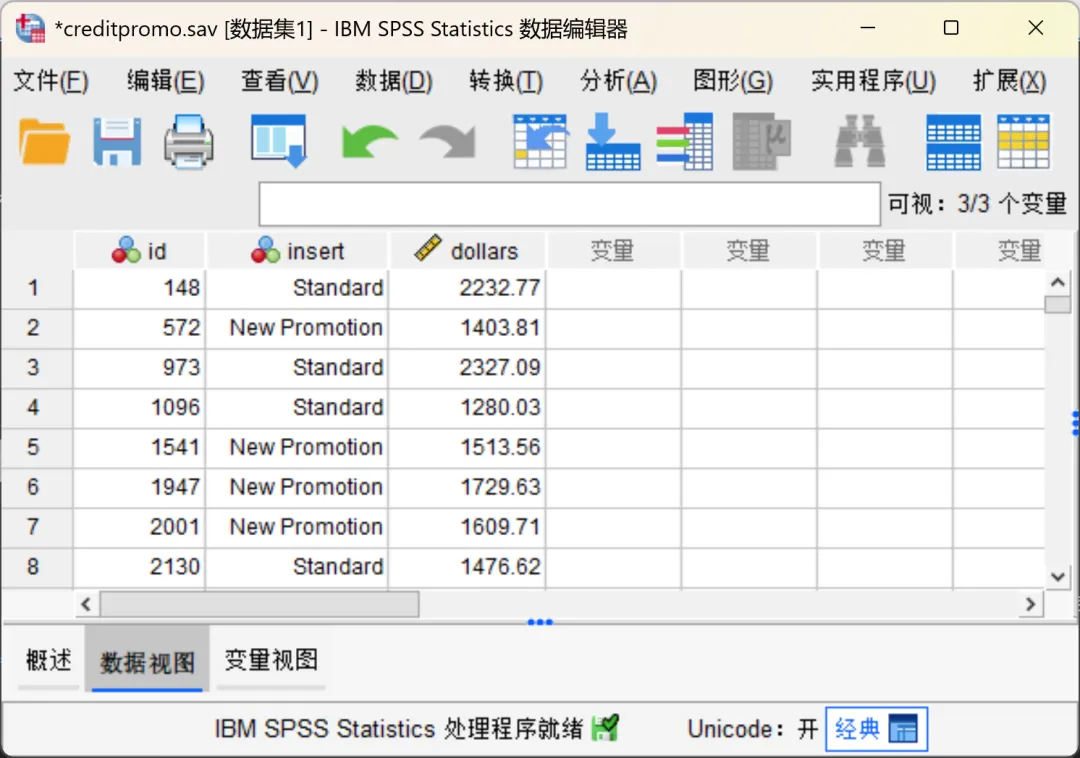The image size is (1080, 758).
Task: Switch to Classic view button 经典
Action: [x=876, y=728]
